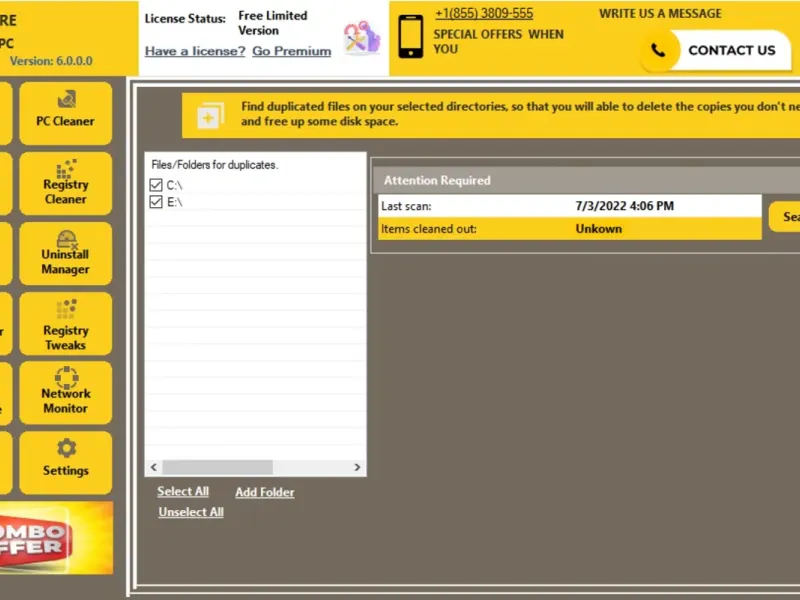Click the Items cleaned out value Unkown

point(598,229)
